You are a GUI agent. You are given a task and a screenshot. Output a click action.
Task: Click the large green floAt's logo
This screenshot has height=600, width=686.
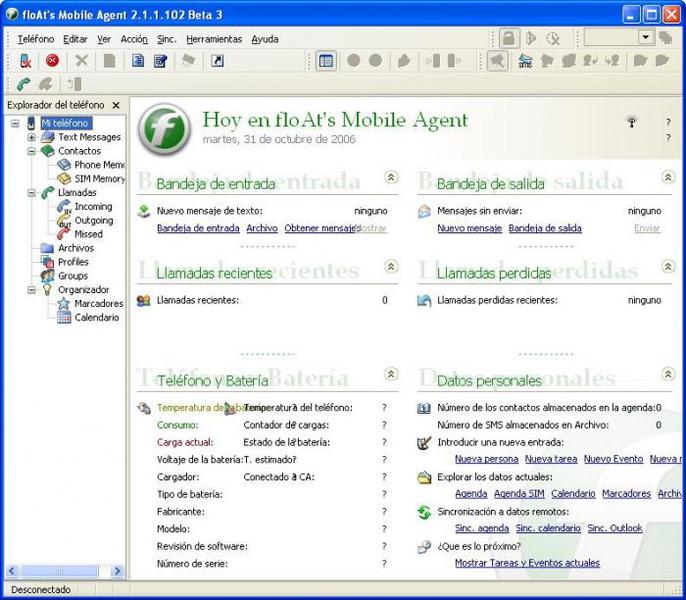click(x=164, y=129)
